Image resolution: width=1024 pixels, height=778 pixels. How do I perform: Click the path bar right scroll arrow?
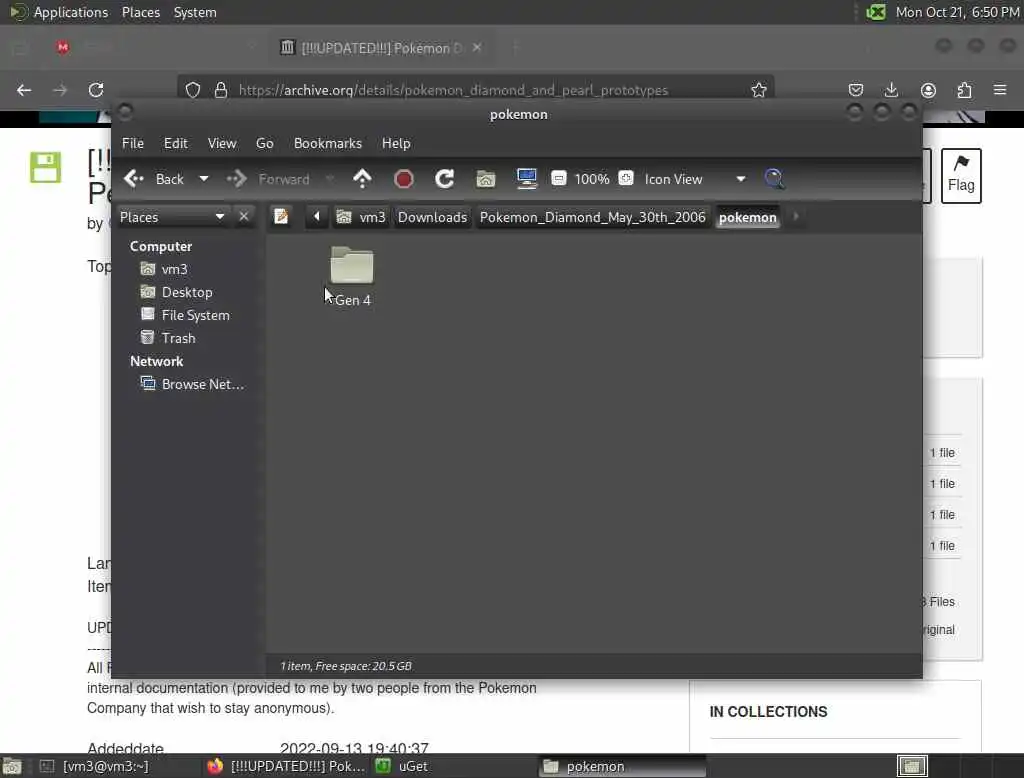click(795, 216)
